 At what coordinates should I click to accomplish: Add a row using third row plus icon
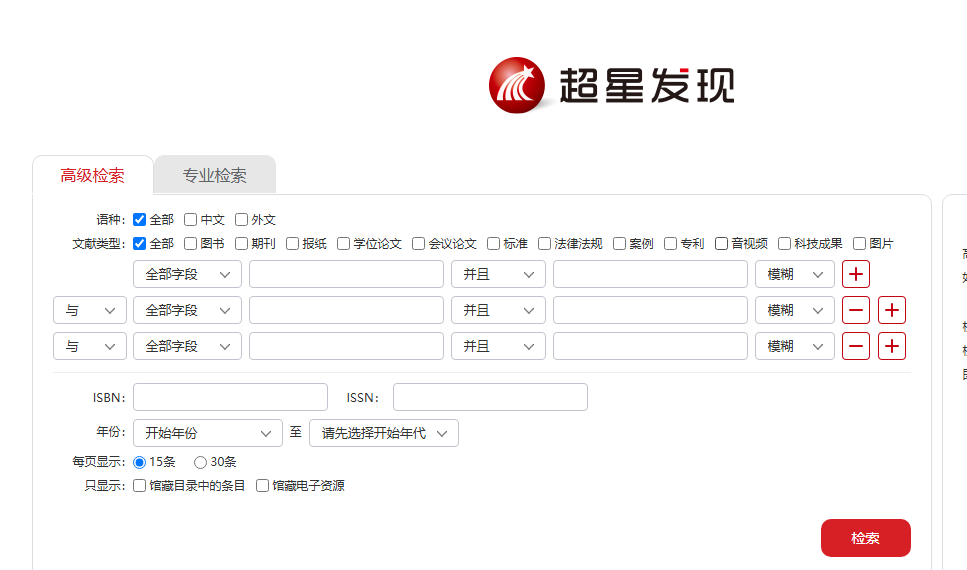[892, 346]
